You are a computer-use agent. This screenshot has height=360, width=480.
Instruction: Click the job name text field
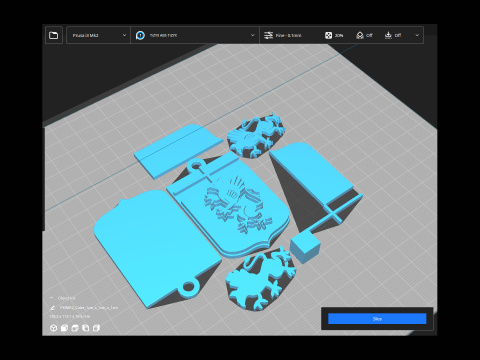point(89,308)
